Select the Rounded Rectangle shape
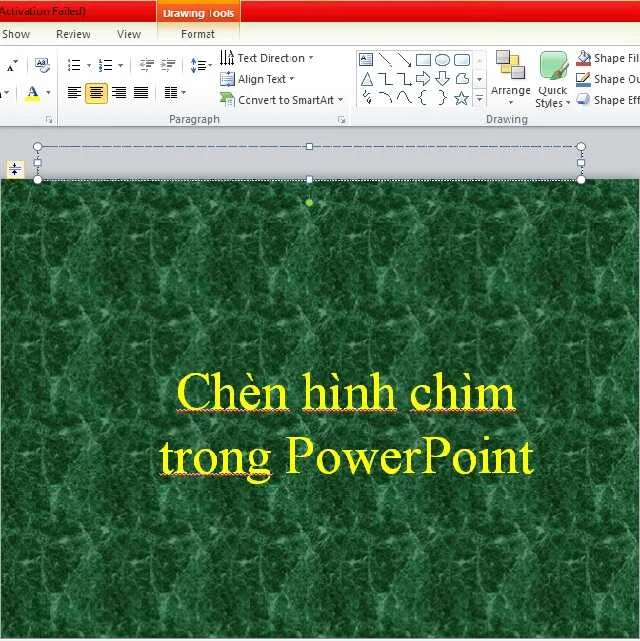 click(462, 60)
